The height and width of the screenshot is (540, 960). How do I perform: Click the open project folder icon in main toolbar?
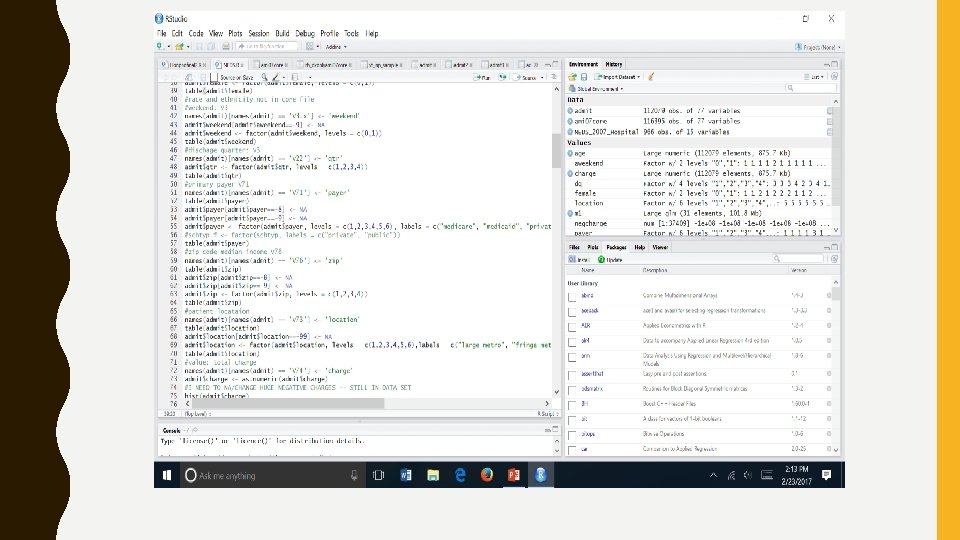click(179, 47)
